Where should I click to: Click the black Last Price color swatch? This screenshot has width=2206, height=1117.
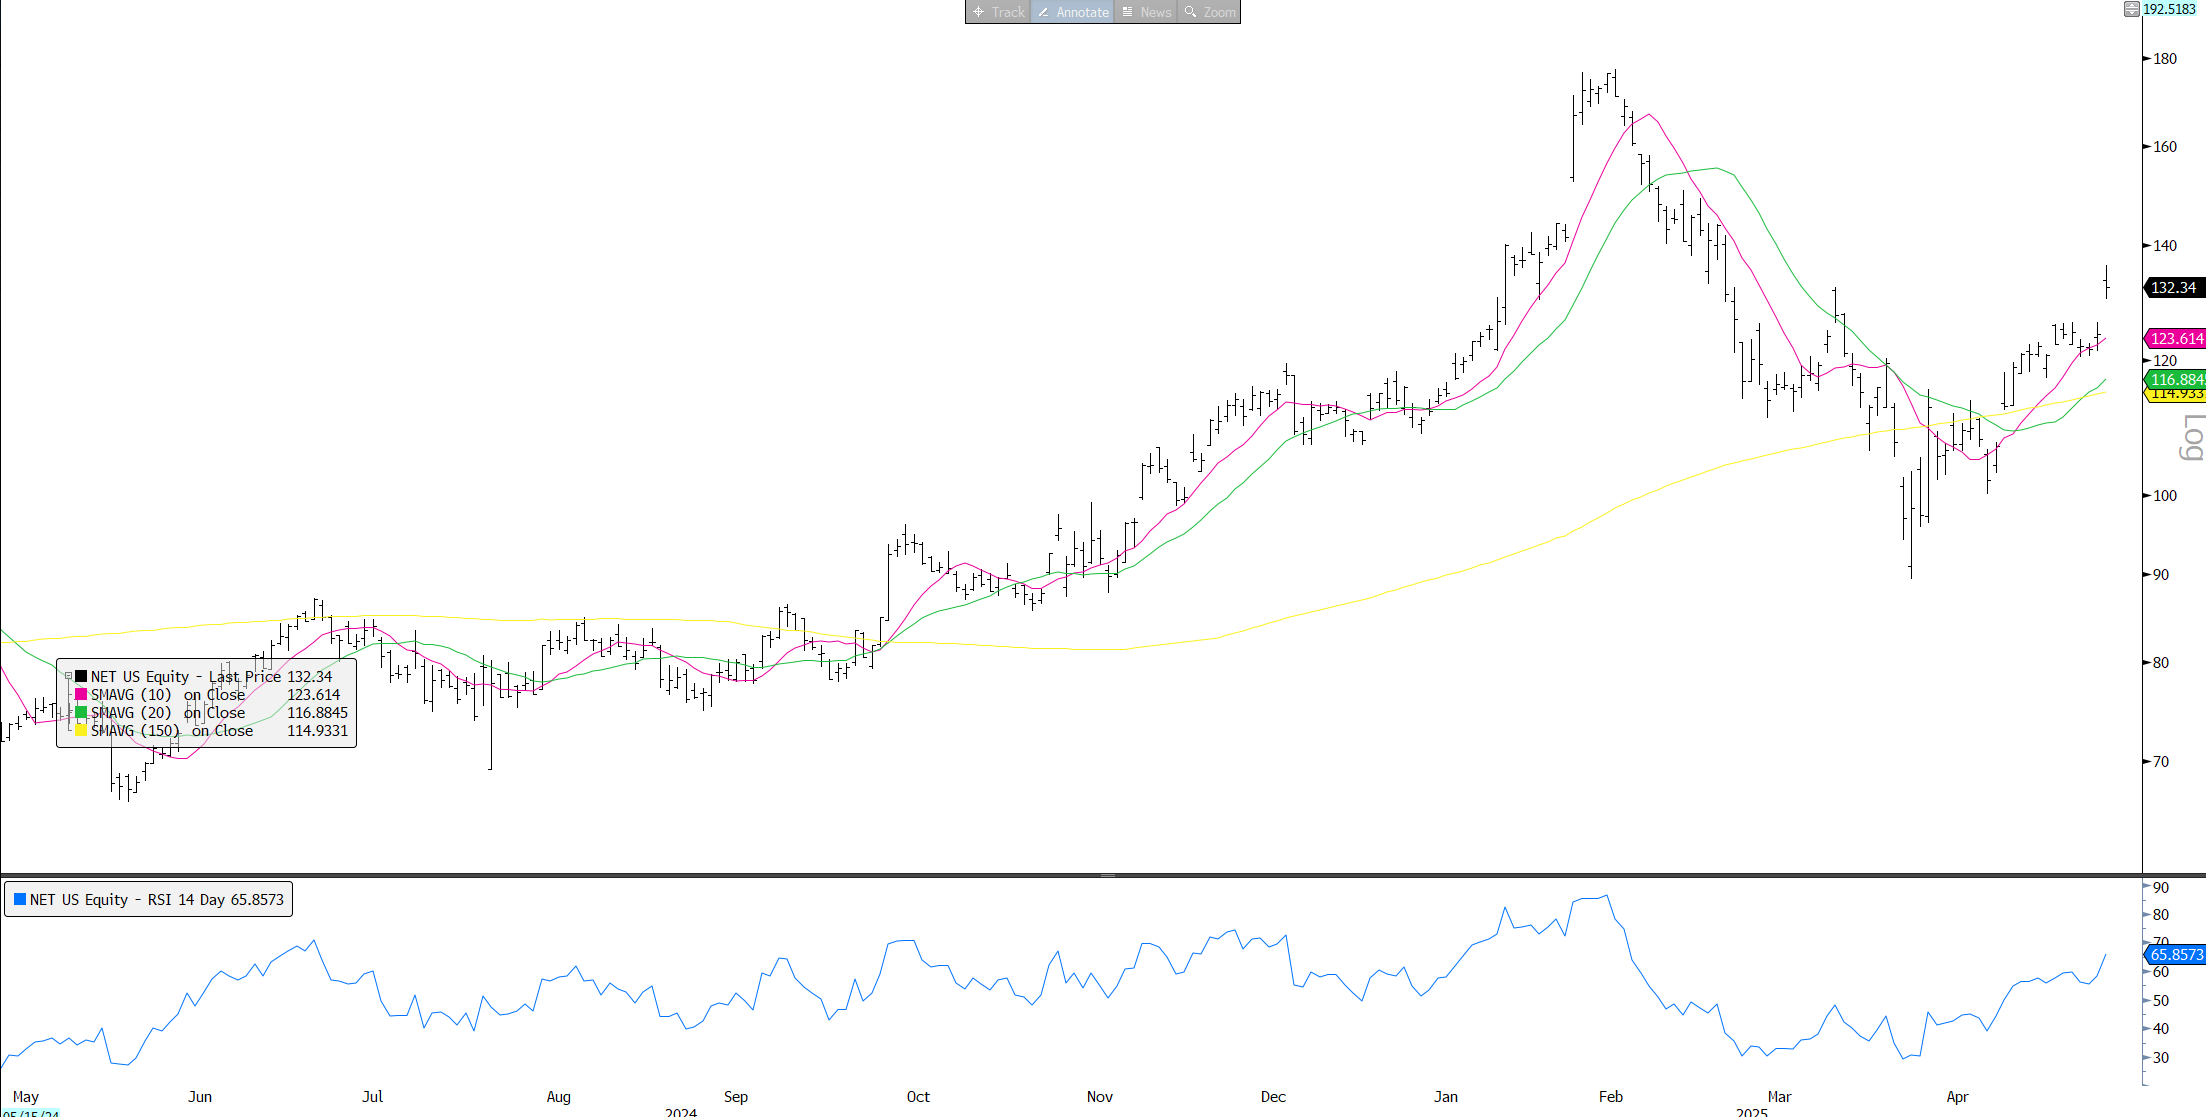point(81,677)
